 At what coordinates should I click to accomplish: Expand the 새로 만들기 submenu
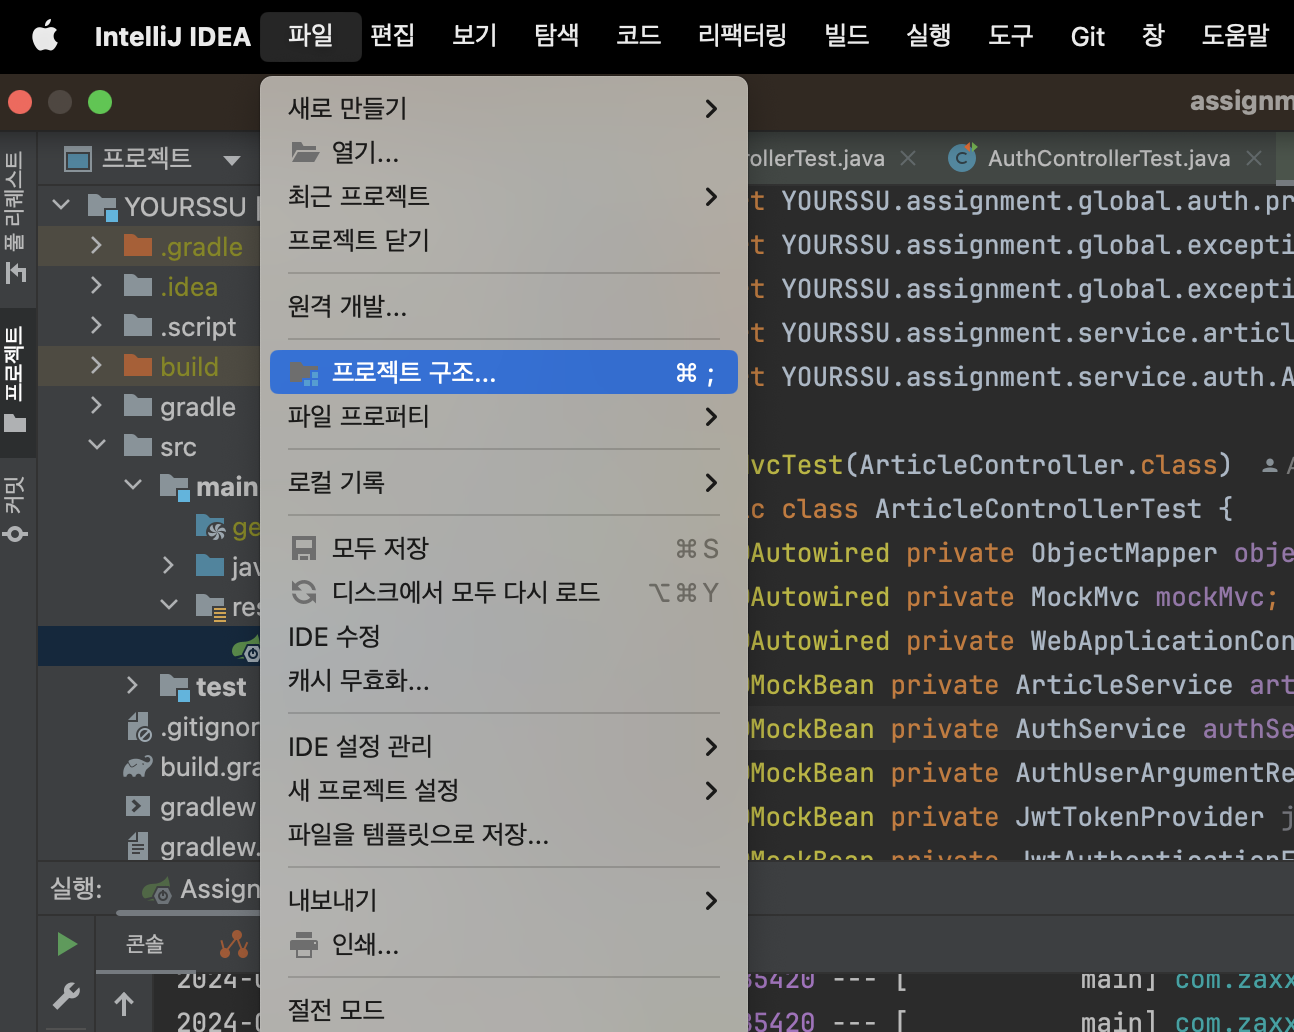(504, 108)
